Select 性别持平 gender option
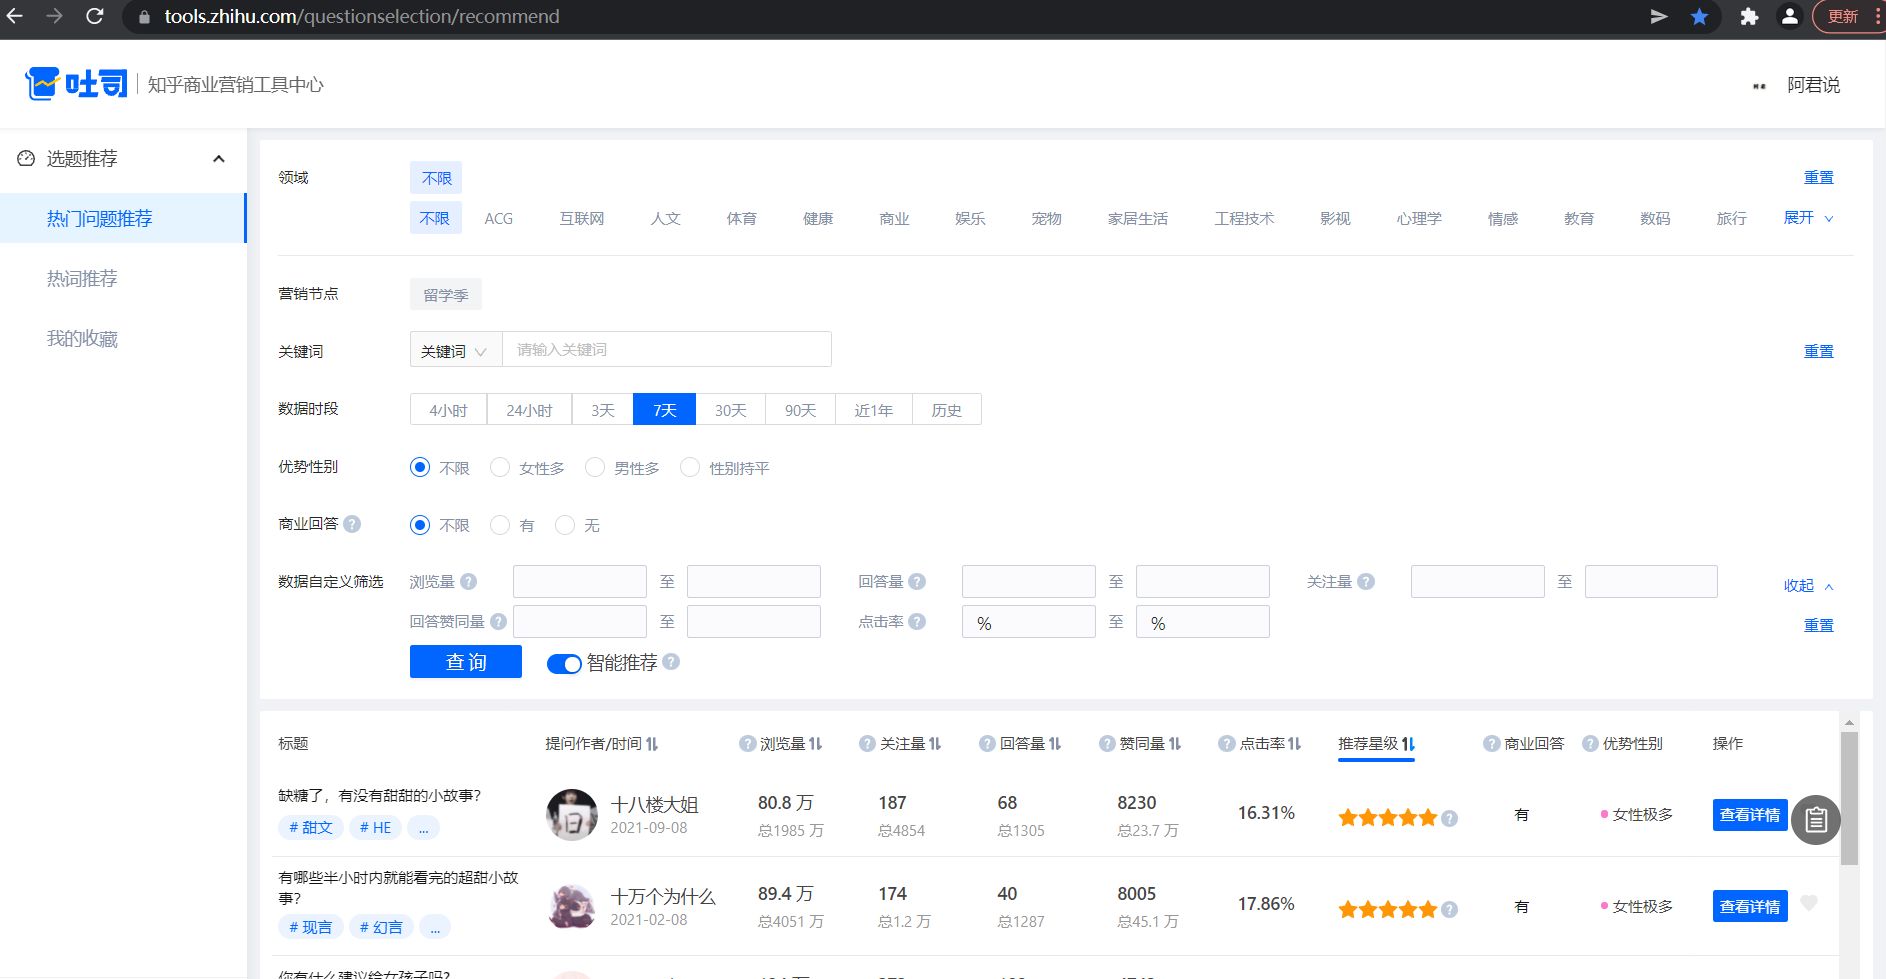This screenshot has height=979, width=1886. [690, 467]
